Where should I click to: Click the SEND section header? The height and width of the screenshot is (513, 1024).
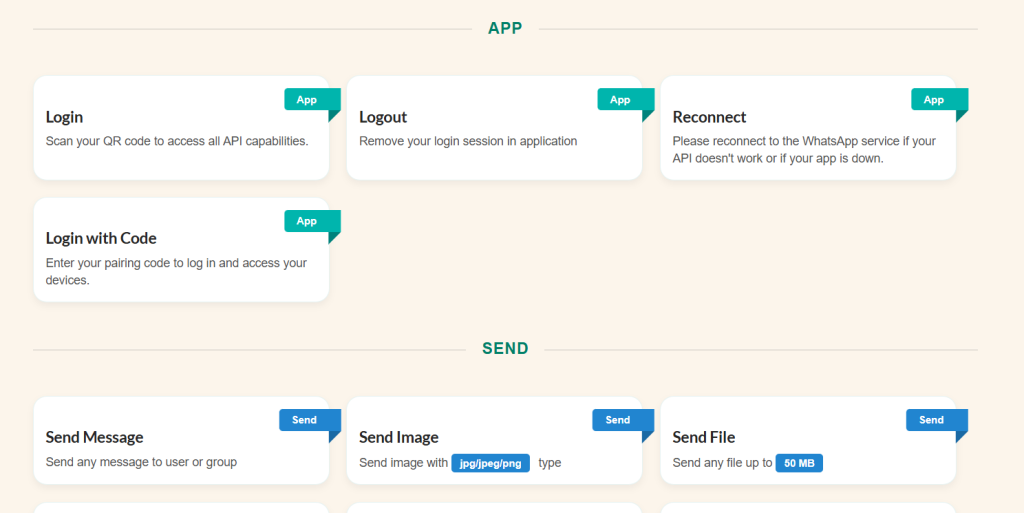(x=505, y=349)
